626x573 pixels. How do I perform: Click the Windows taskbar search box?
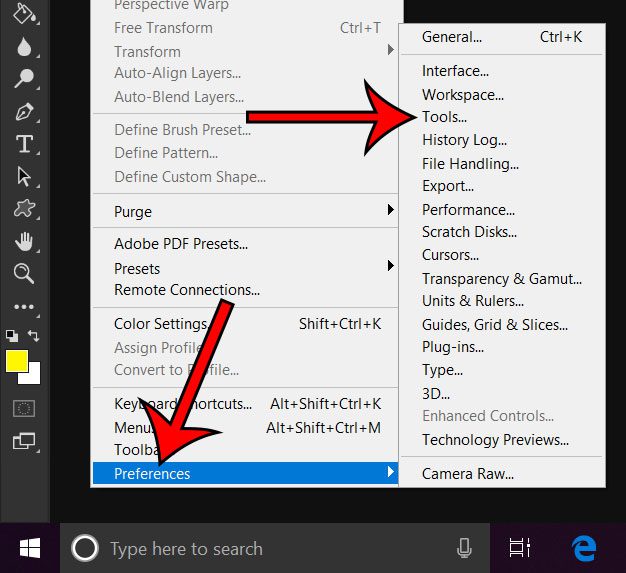pyautogui.click(x=270, y=548)
